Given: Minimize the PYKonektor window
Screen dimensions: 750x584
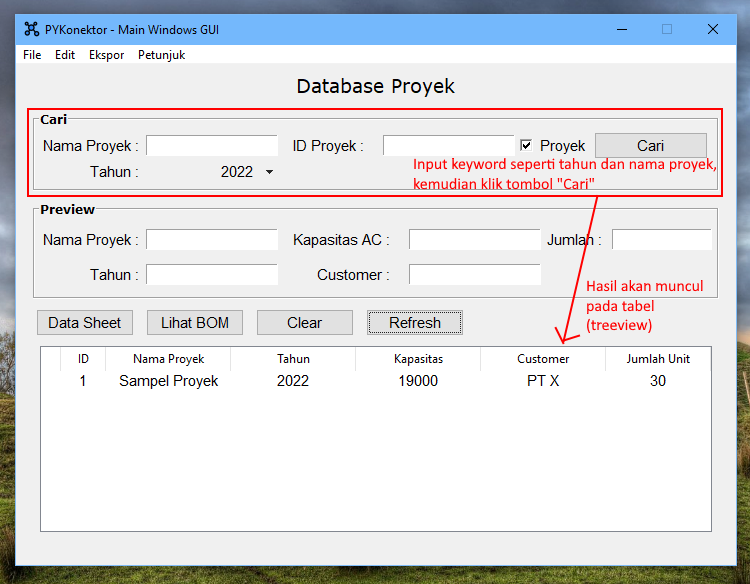Looking at the screenshot, I should [x=622, y=29].
